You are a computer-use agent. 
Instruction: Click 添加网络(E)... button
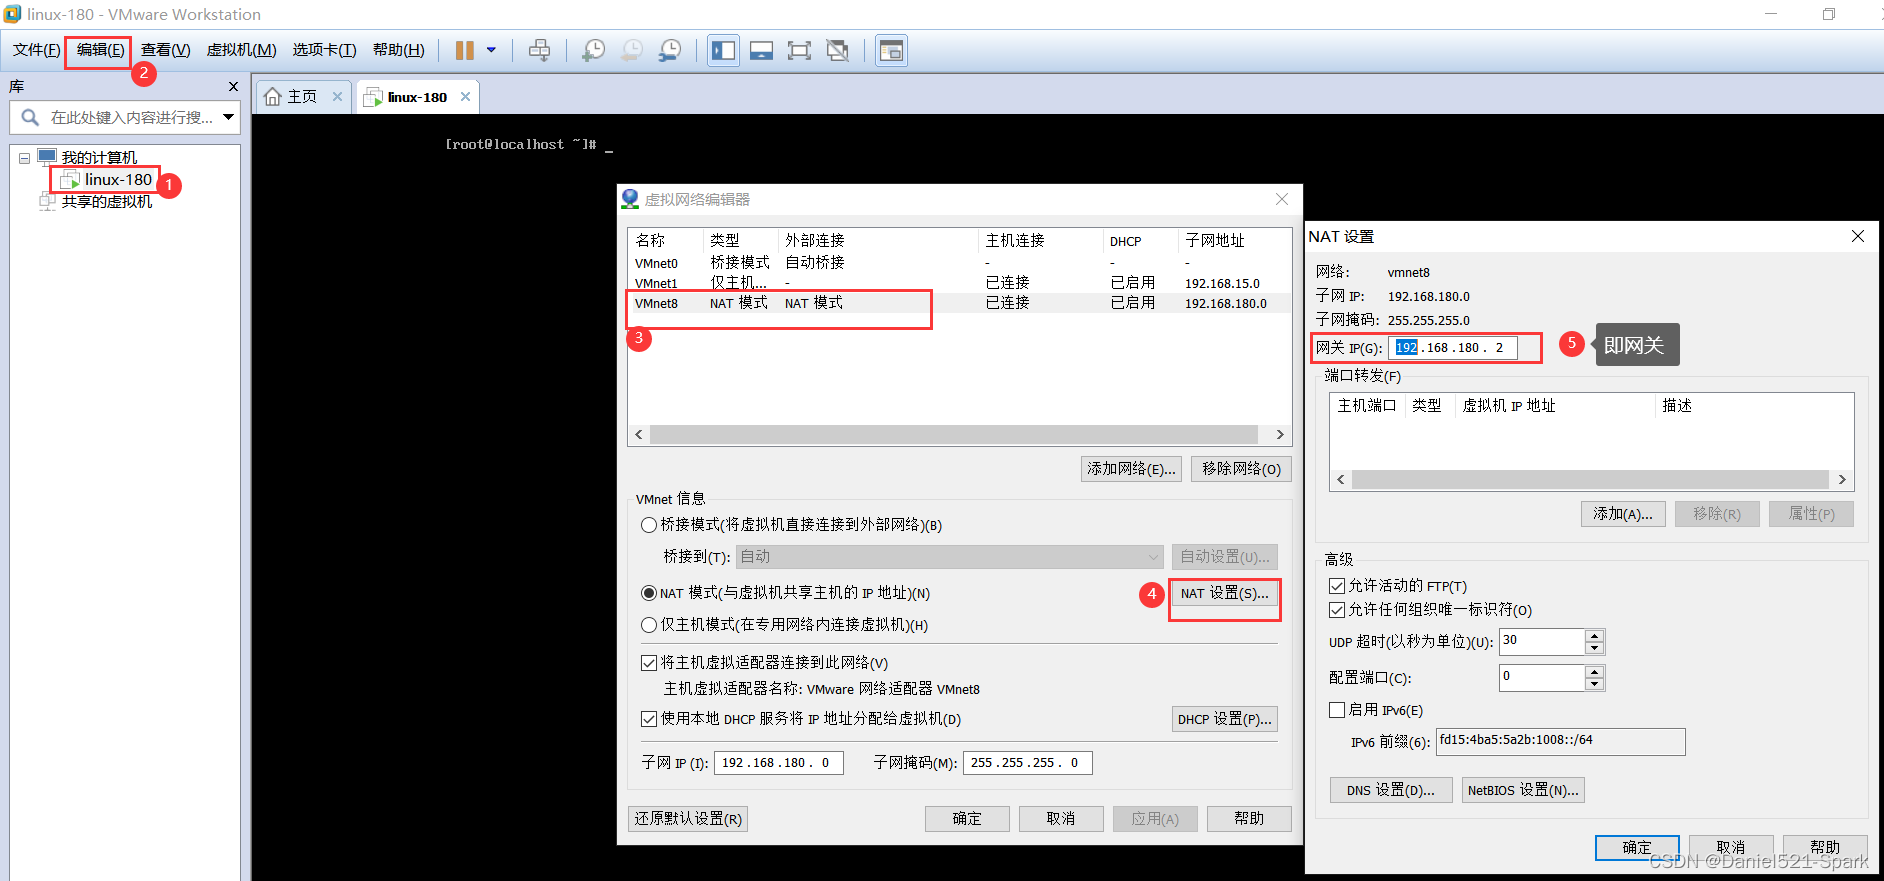(1132, 469)
